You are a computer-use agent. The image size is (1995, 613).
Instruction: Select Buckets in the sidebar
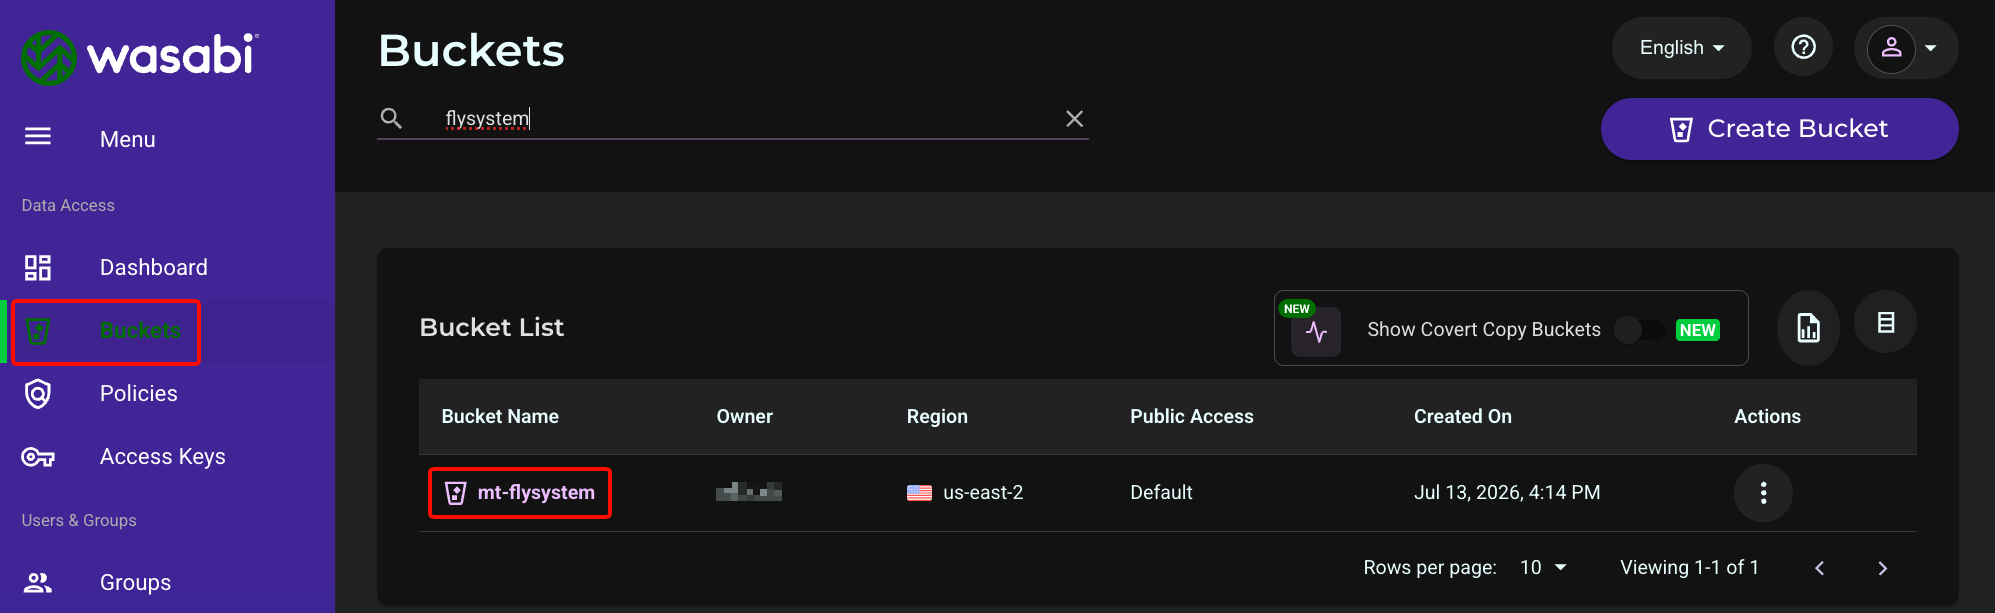point(140,330)
